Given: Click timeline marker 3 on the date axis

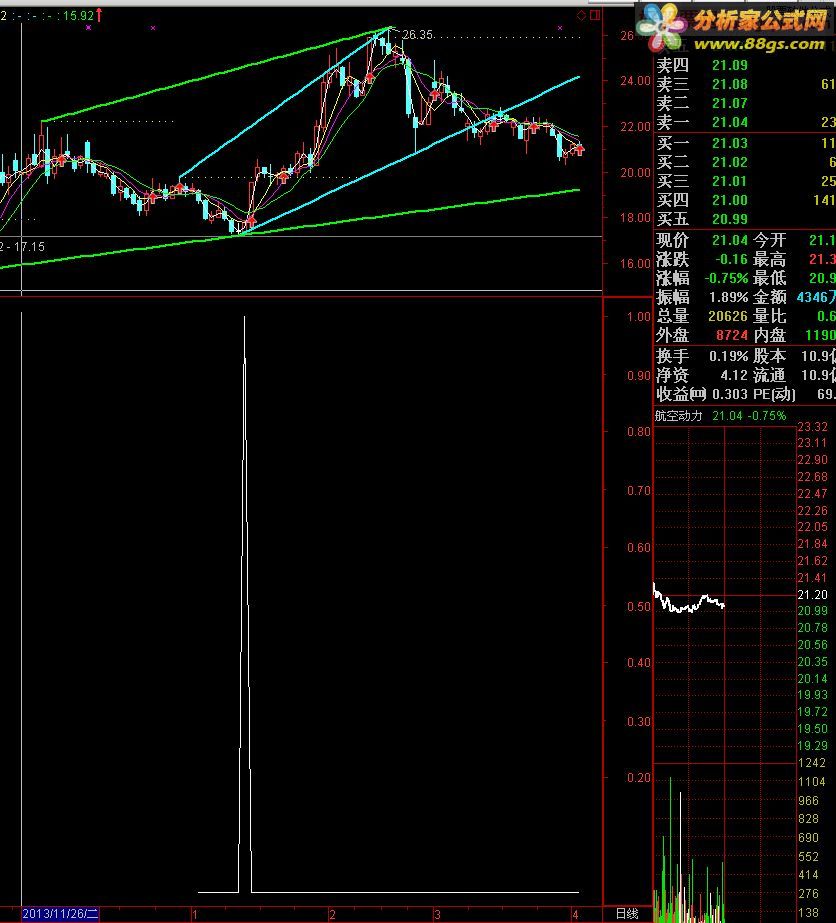Looking at the screenshot, I should pos(437,915).
